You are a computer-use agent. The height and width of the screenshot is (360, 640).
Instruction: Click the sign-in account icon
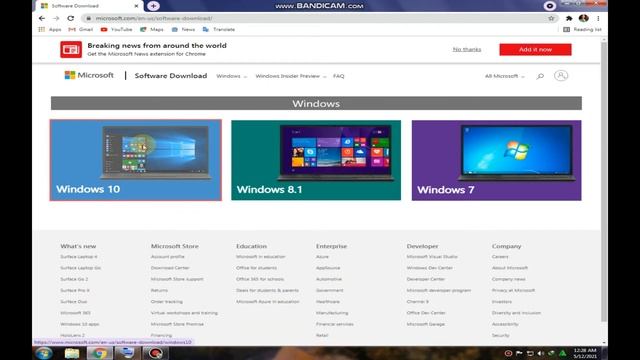tap(561, 76)
